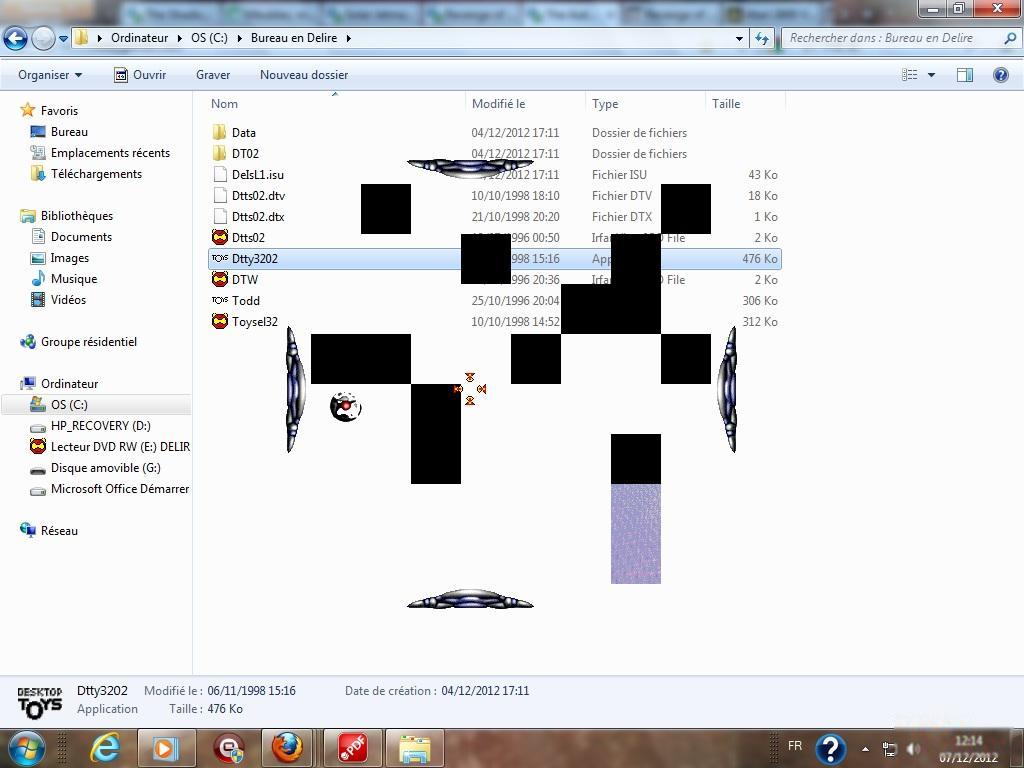1024x768 pixels.
Task: Open the Musique library
Action: tap(74, 278)
